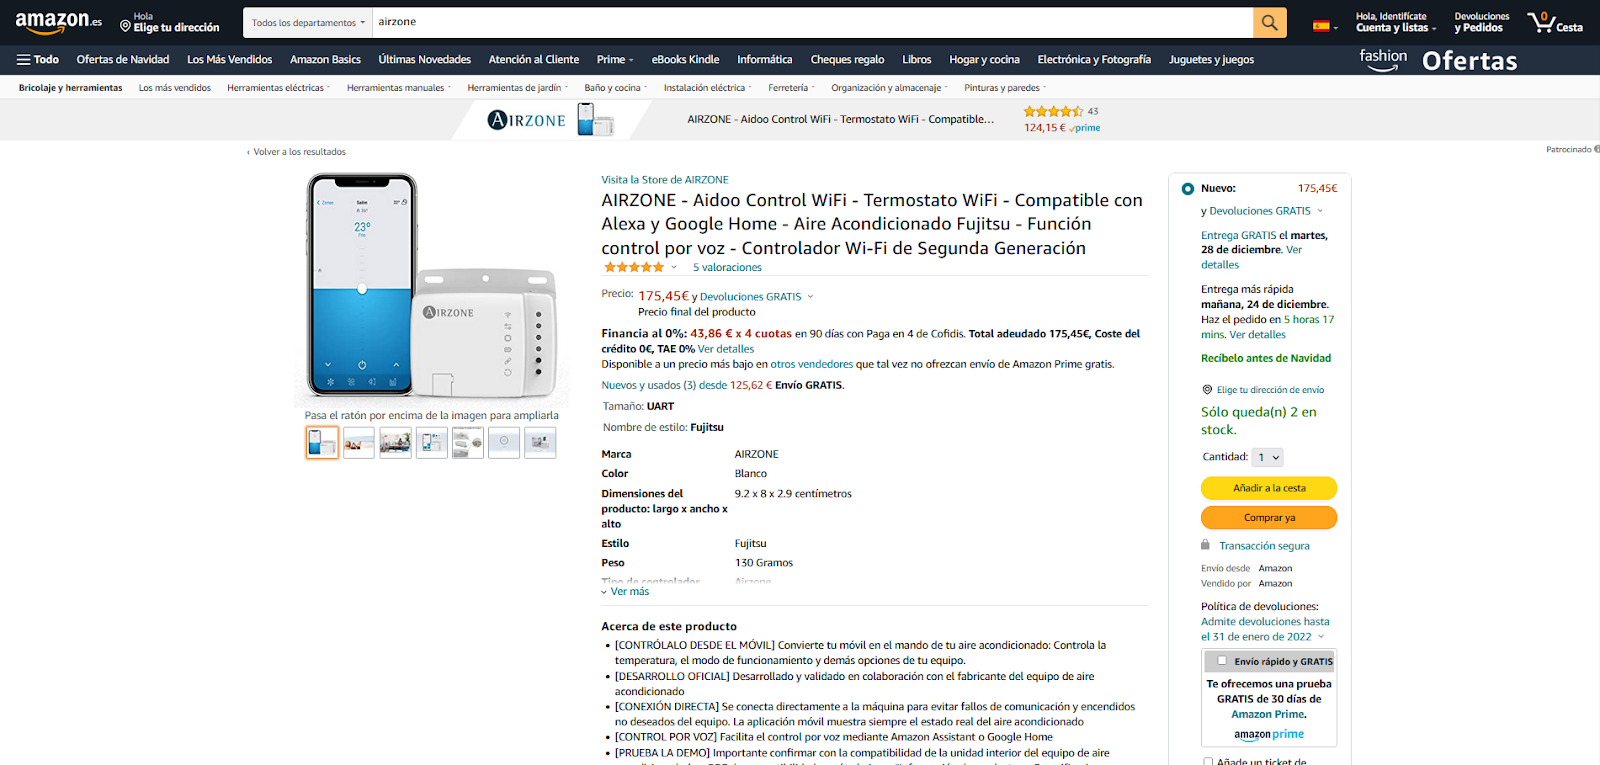Select the third product thumbnail
The image size is (1600, 765).
[x=395, y=442]
